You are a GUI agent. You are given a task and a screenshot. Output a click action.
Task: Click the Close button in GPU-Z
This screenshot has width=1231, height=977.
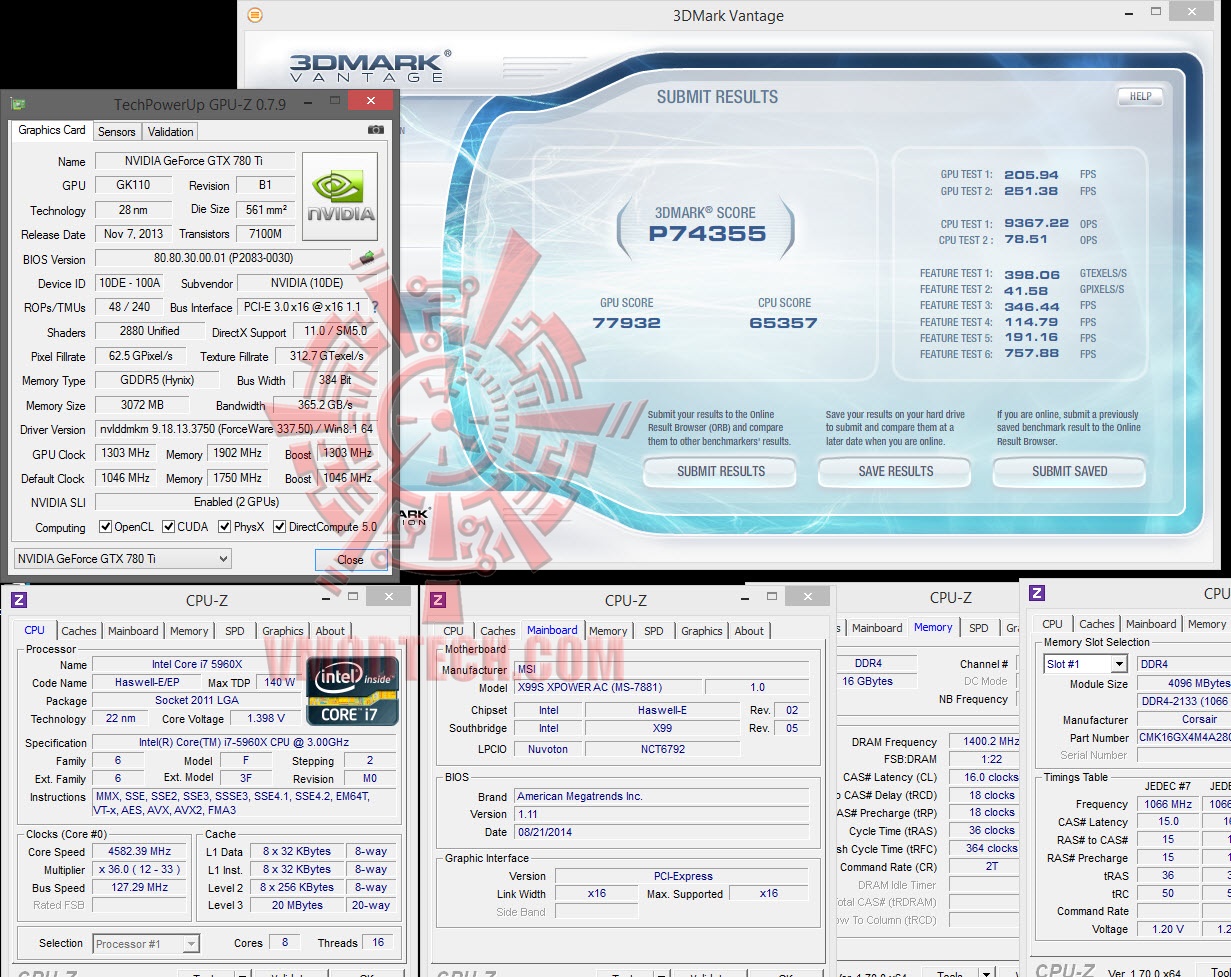[x=350, y=560]
